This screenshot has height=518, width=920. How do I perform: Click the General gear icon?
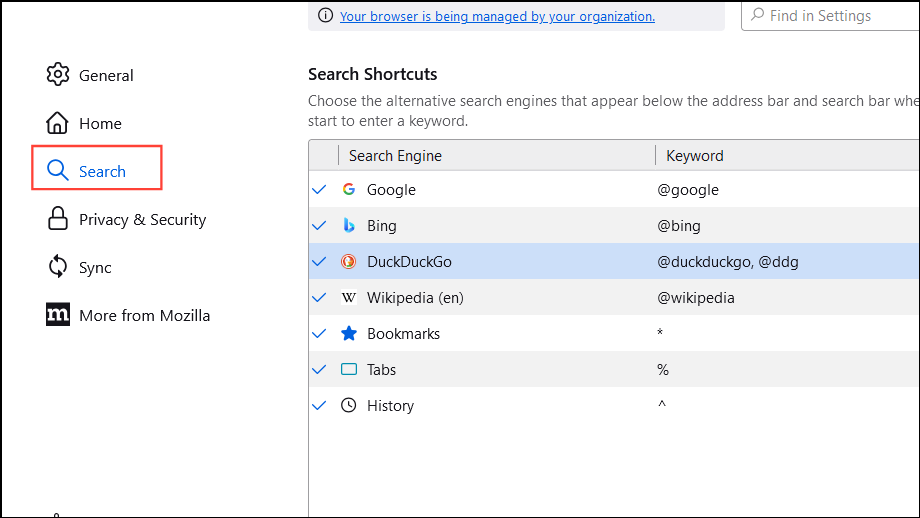click(x=58, y=75)
